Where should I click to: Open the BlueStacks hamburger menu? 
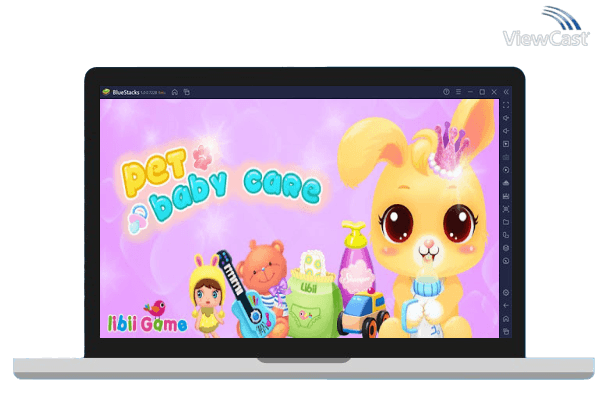click(458, 92)
